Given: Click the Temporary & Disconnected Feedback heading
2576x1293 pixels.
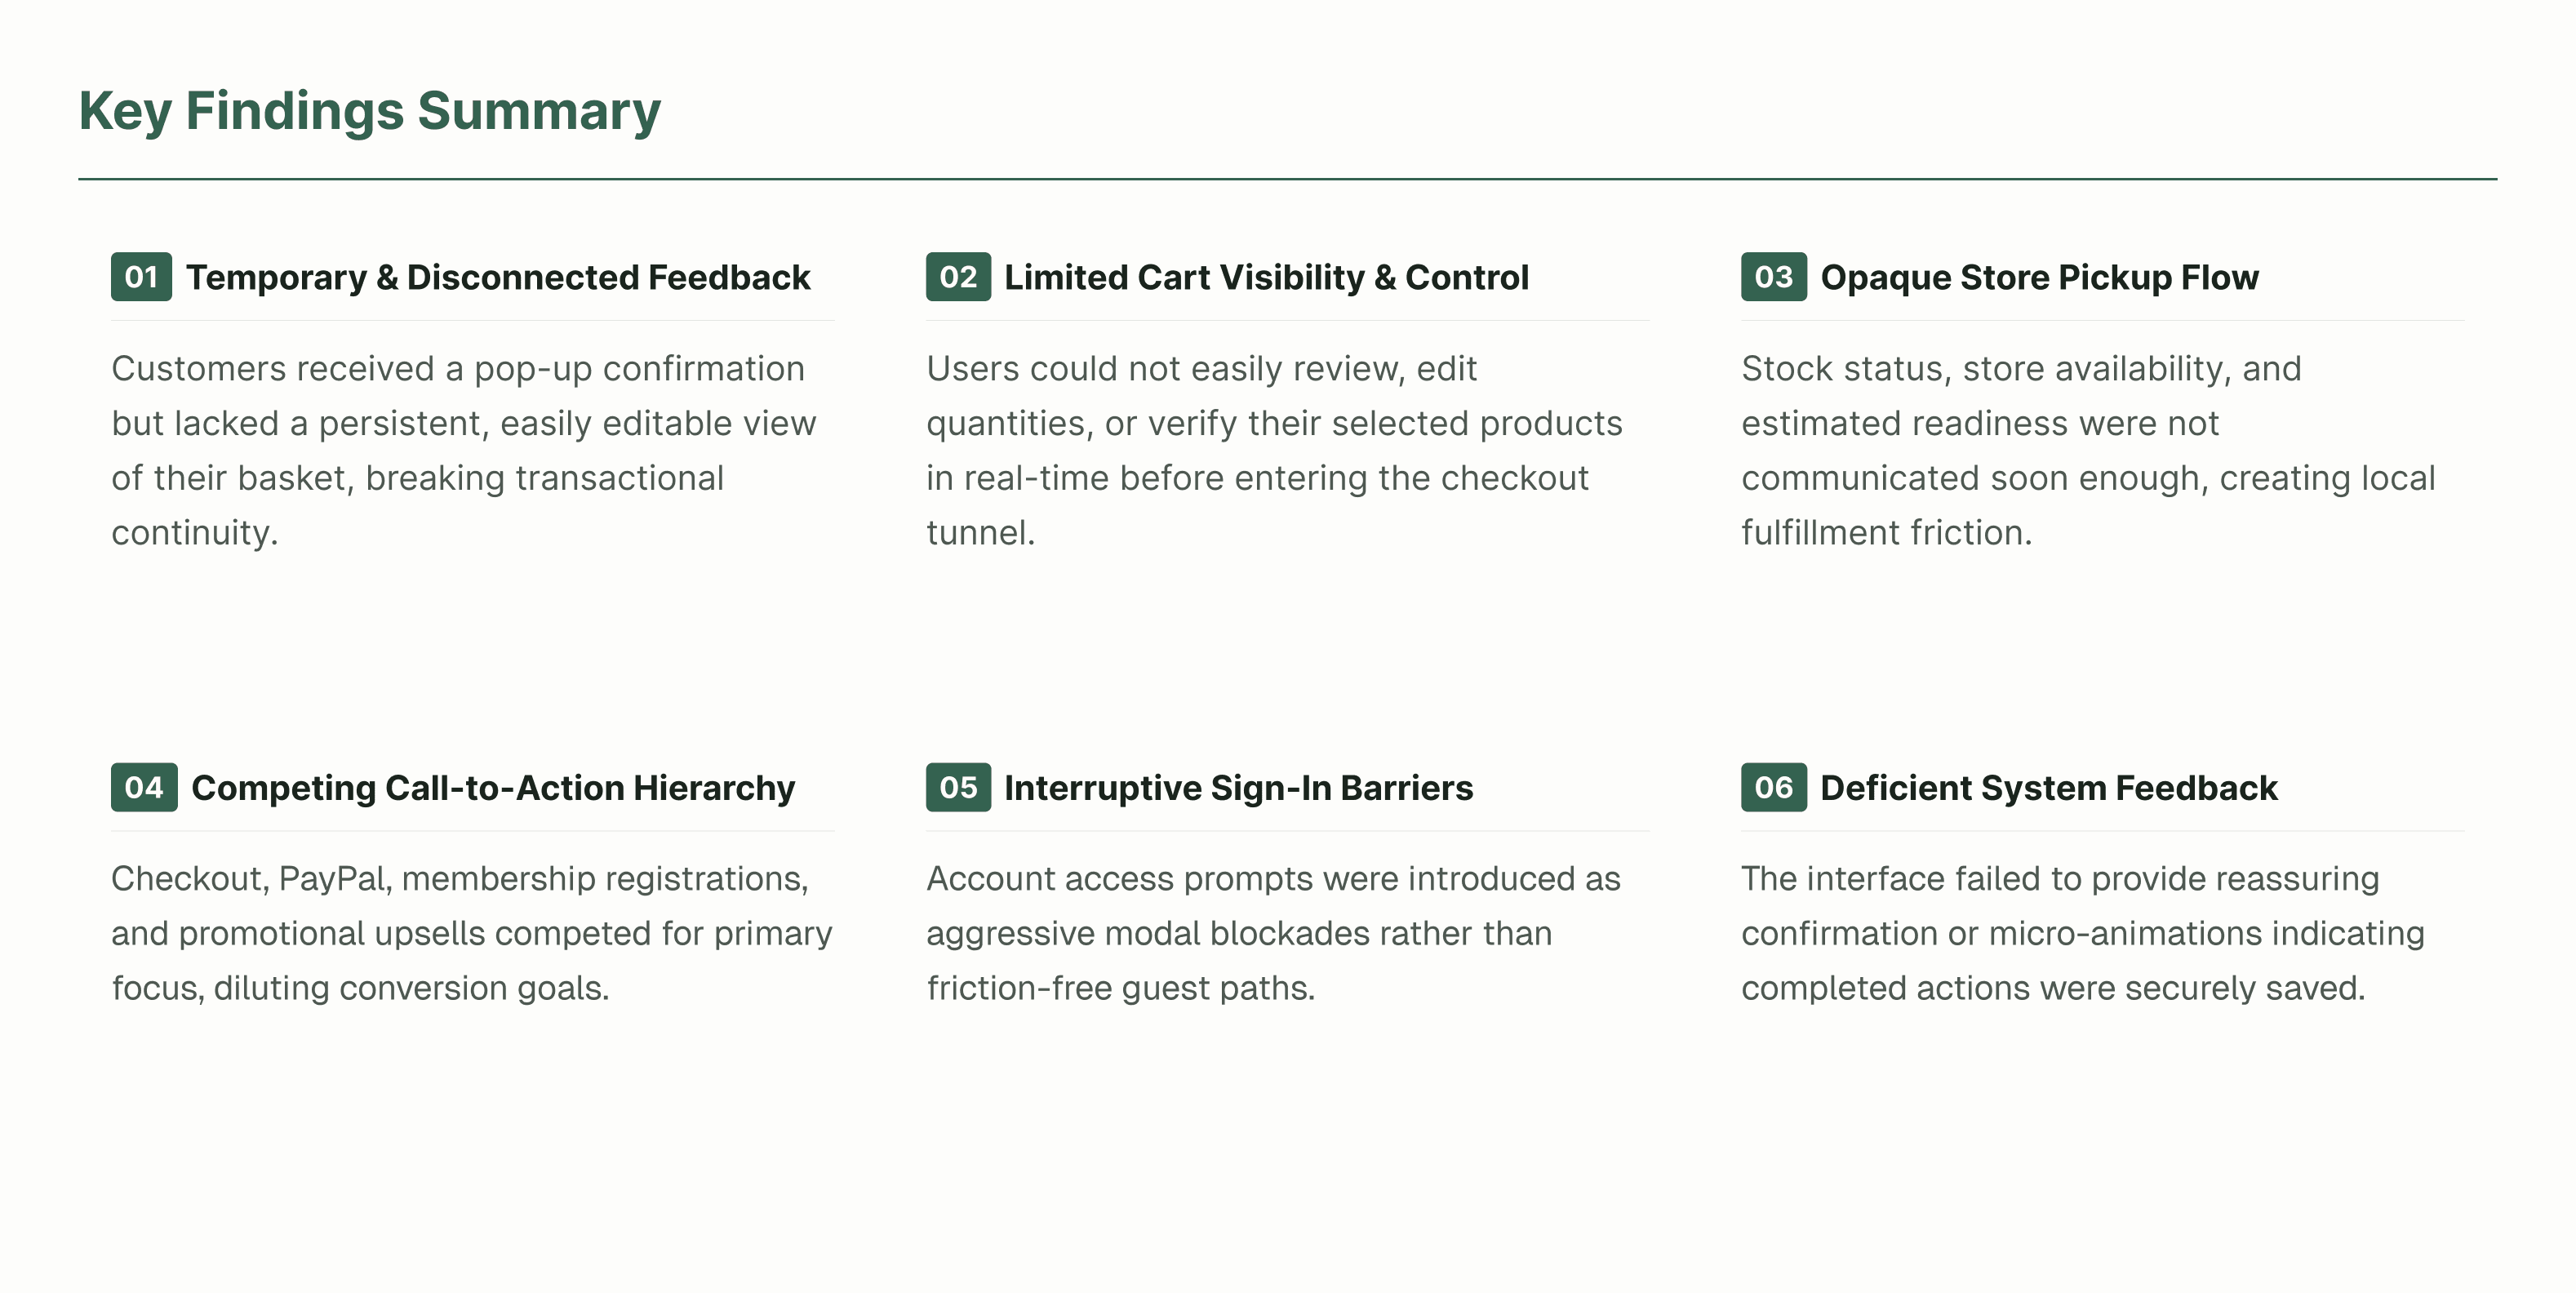Looking at the screenshot, I should click(498, 277).
